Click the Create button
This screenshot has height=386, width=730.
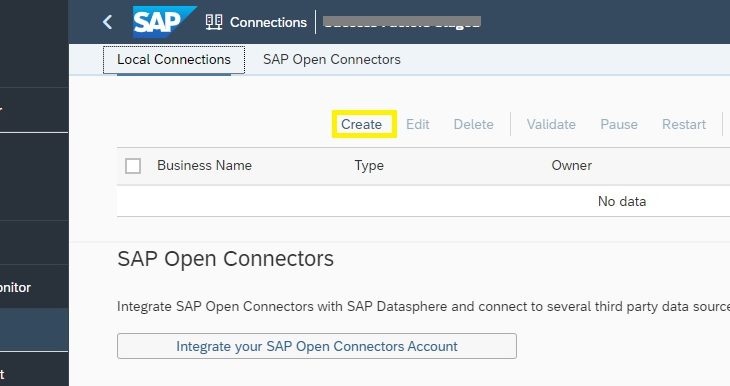coord(362,124)
